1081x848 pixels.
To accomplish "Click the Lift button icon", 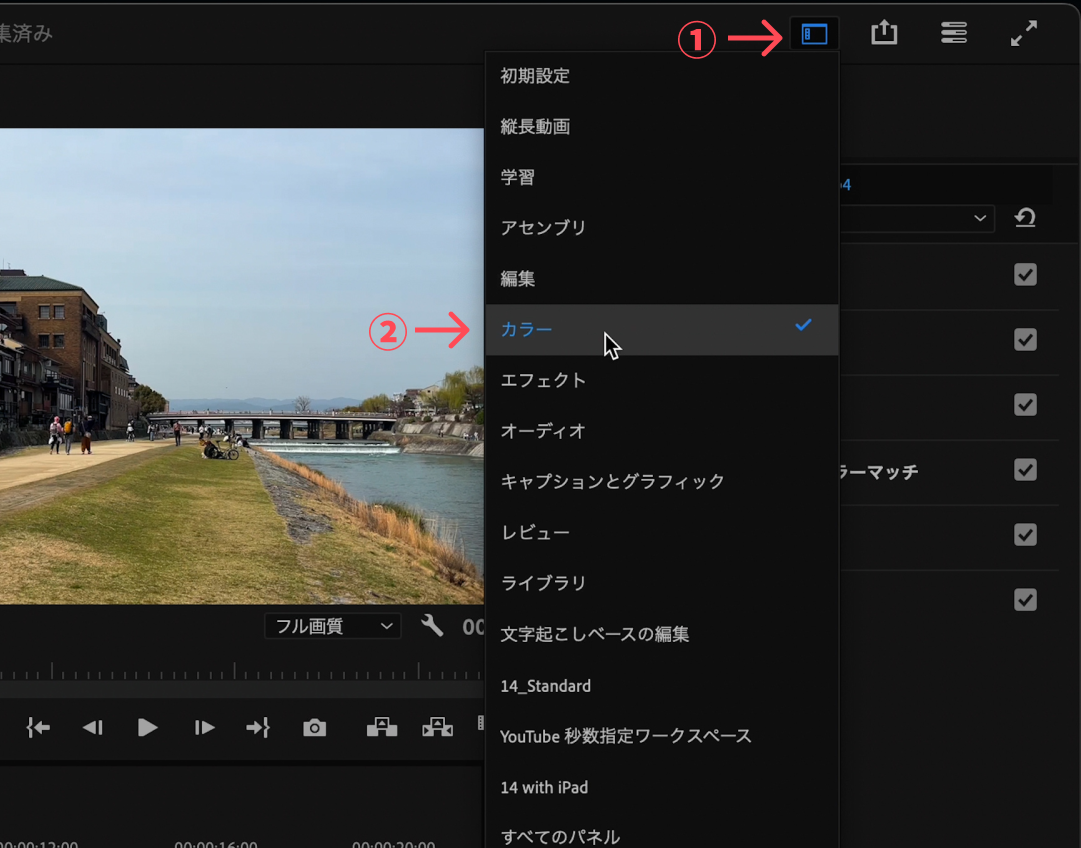I will (x=382, y=727).
